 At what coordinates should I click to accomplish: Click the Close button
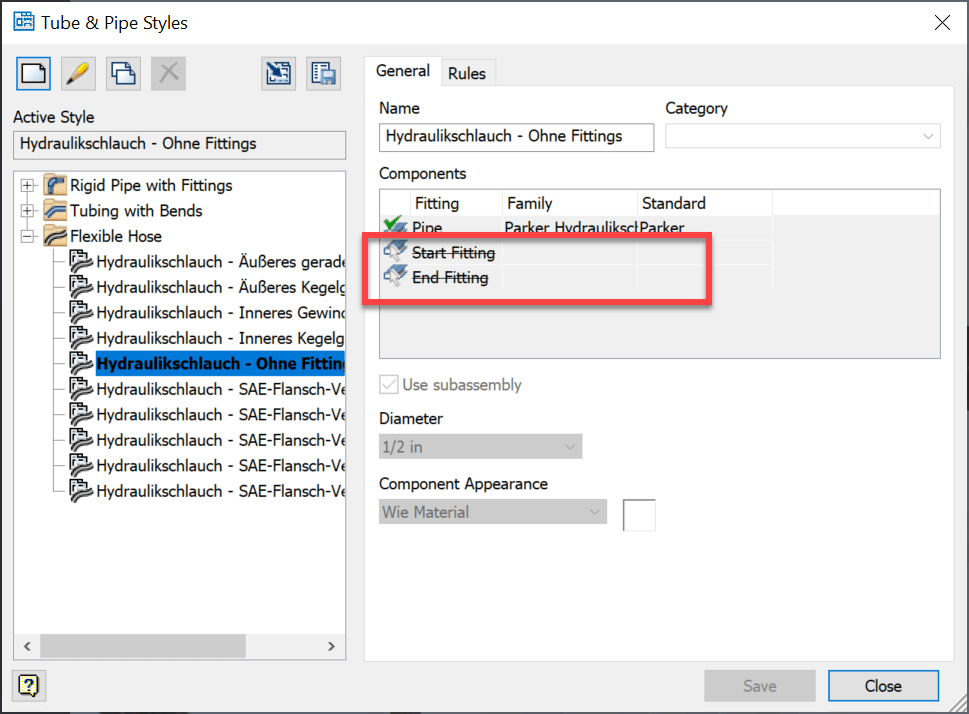click(883, 686)
